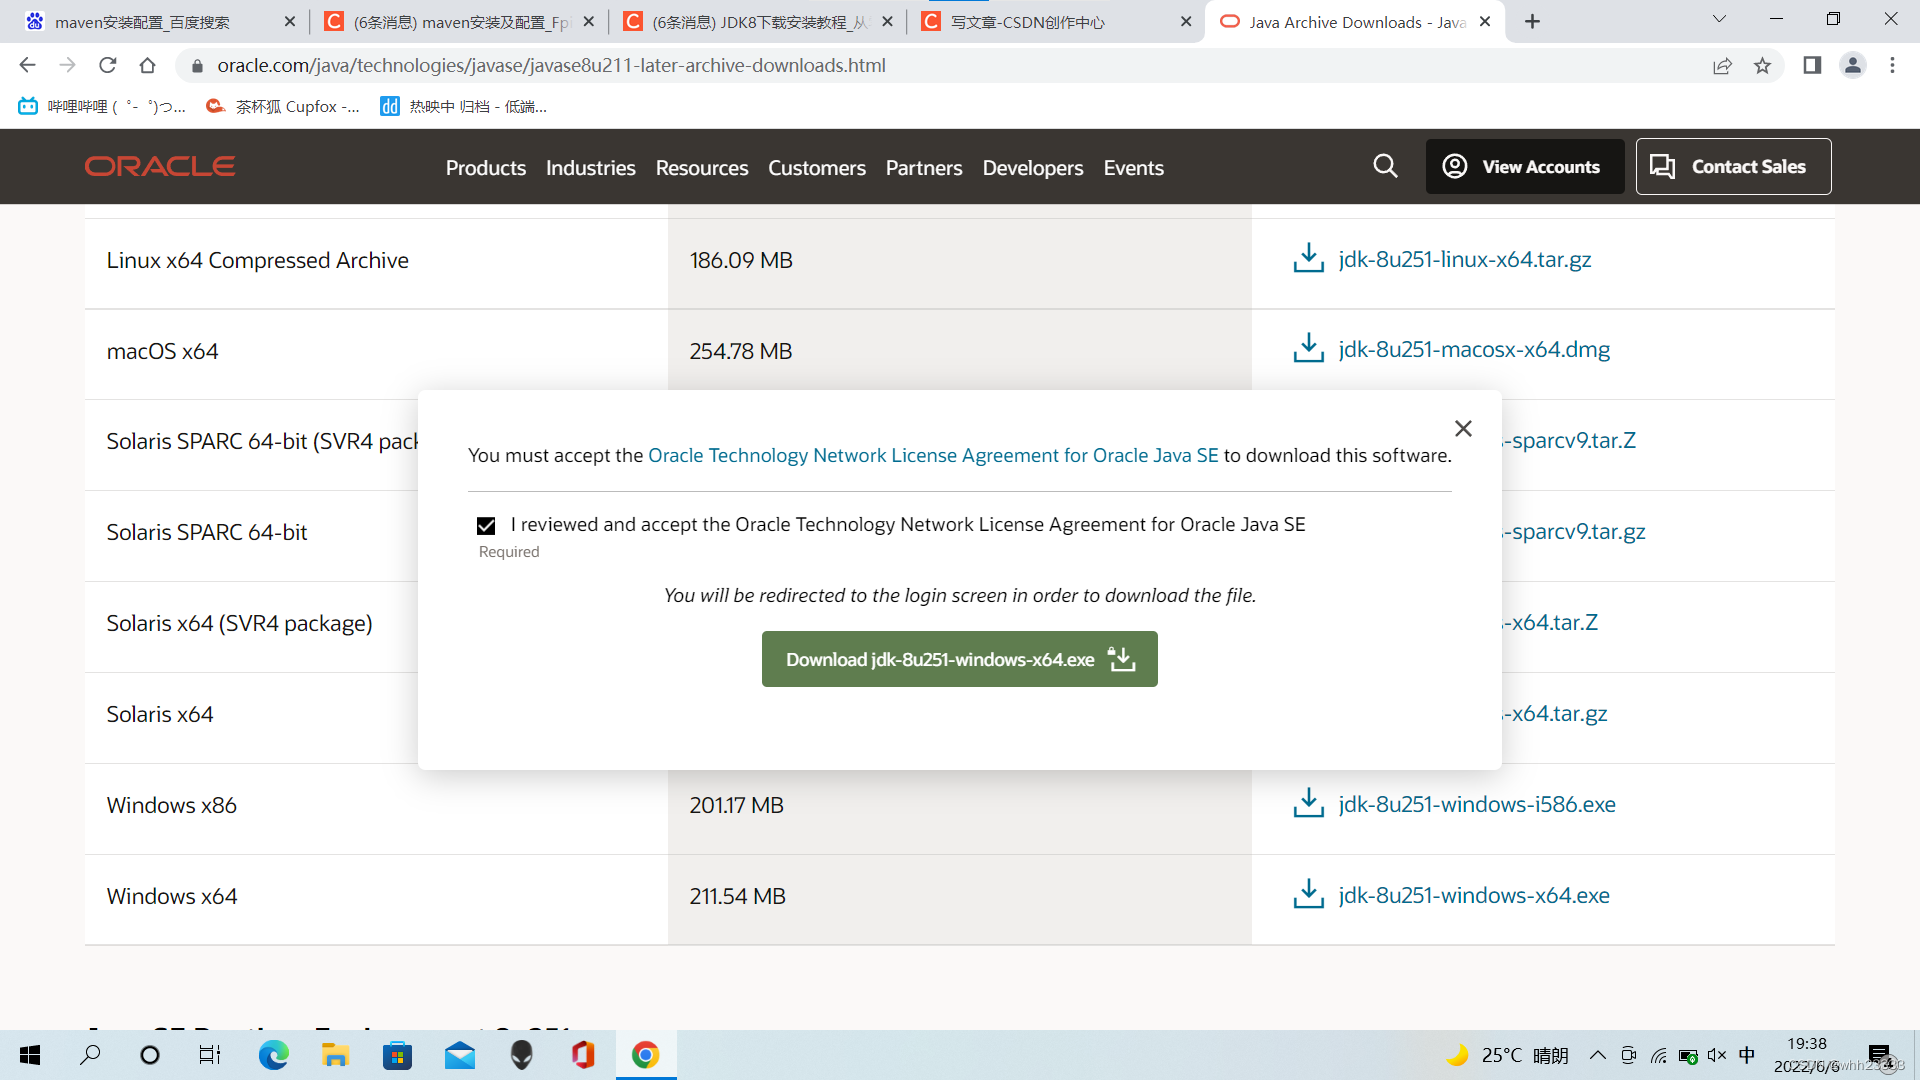Screen dimensions: 1920x1080
Task: Click download icon beside macosx-x64.dmg
Action: [1308, 348]
